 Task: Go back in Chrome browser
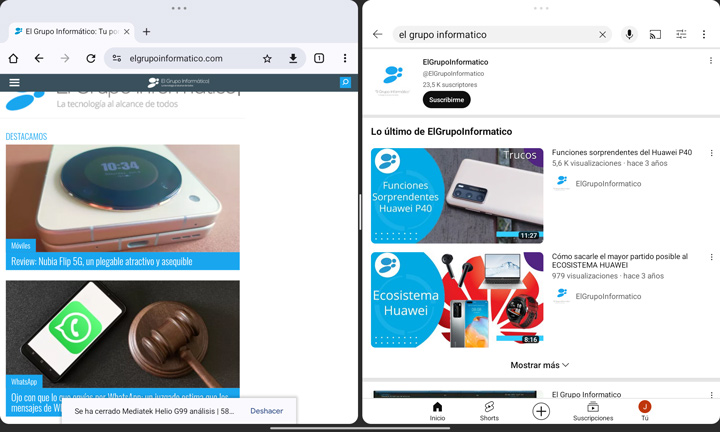pyautogui.click(x=39, y=58)
